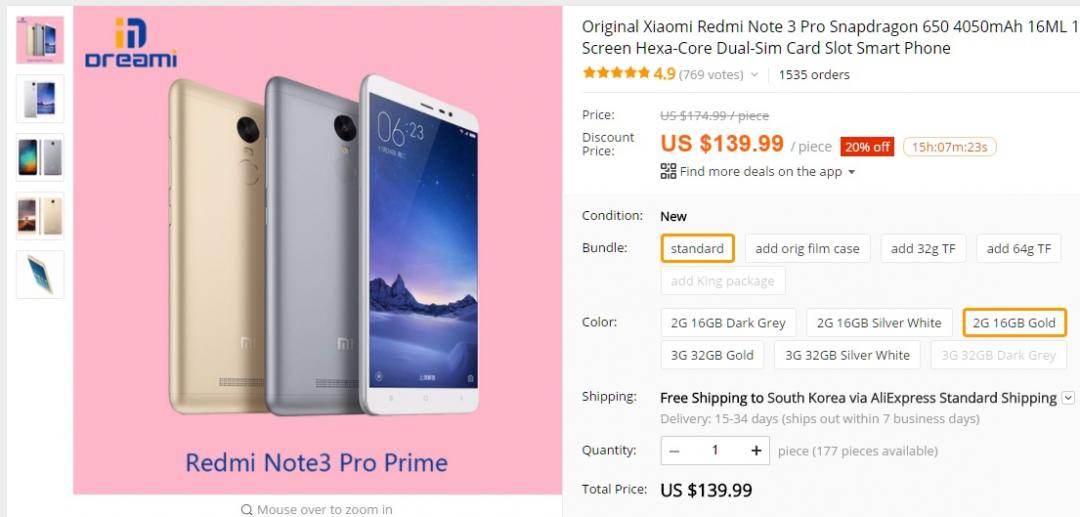Pick 2G 16GB Dark Grey color
Screen dimensions: 1080x517
click(728, 323)
